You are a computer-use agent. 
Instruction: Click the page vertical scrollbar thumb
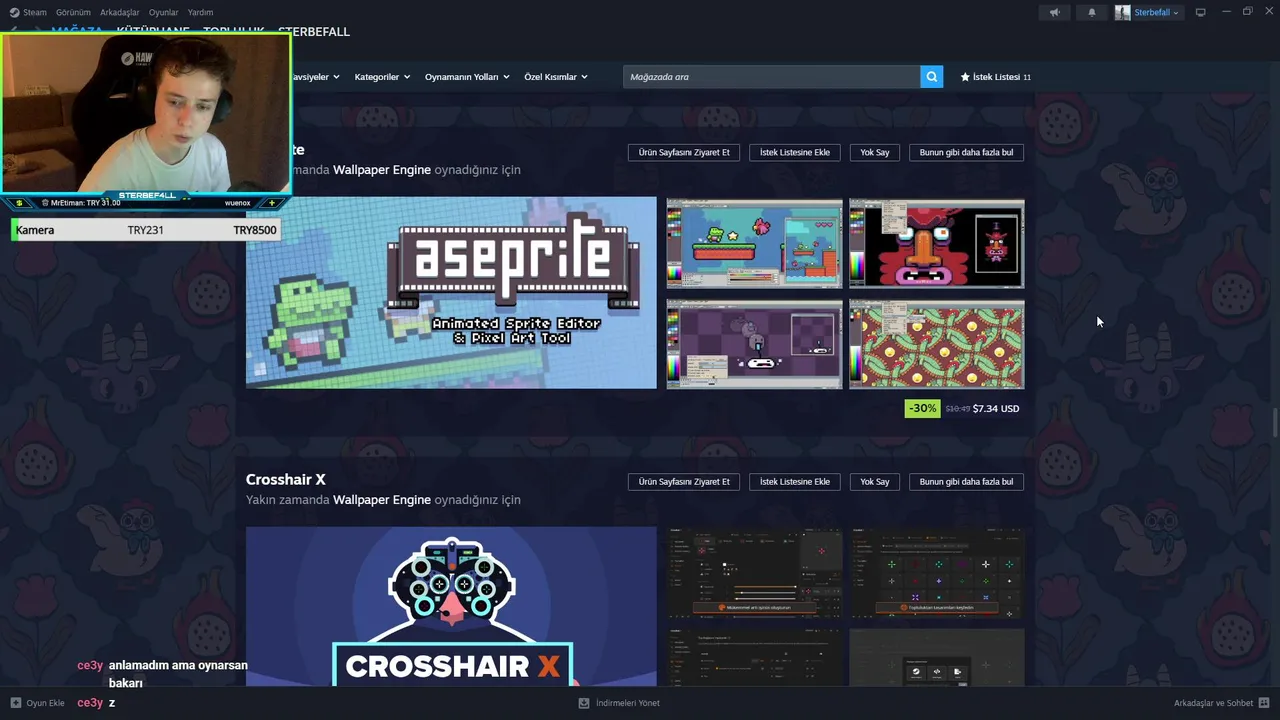coord(1274,422)
